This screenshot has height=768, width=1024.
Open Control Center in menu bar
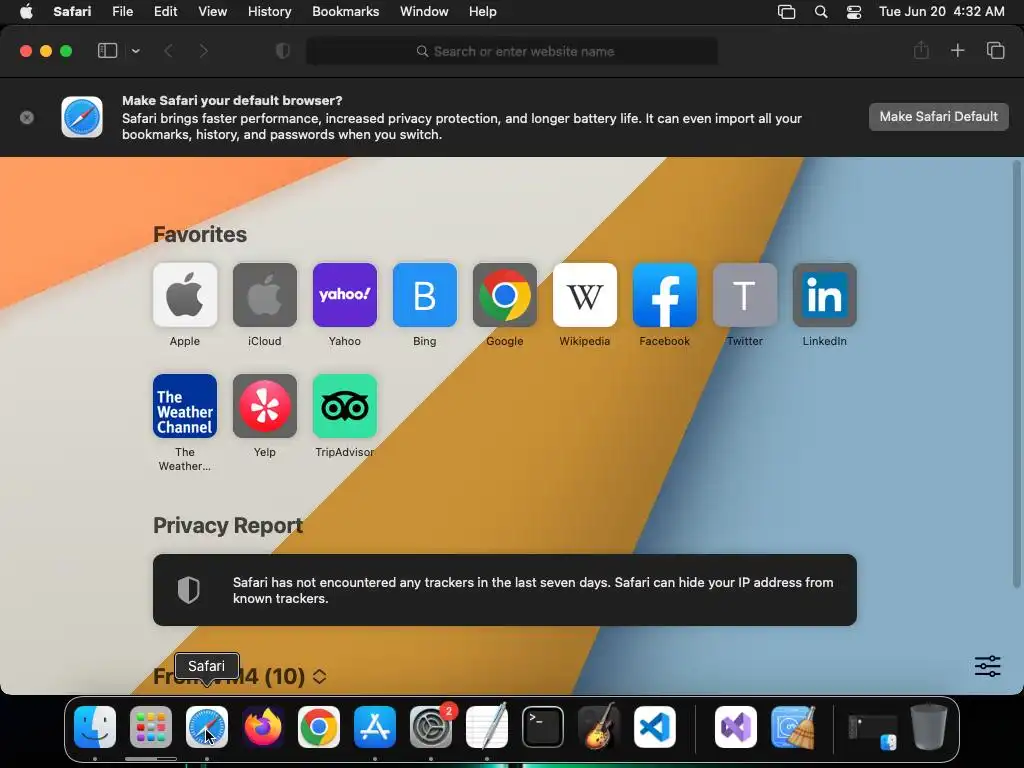click(854, 12)
